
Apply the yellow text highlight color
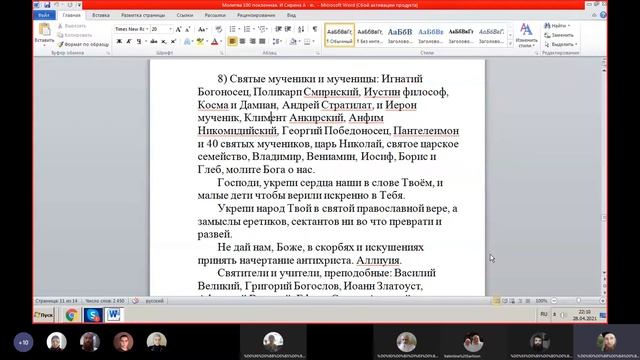pyautogui.click(x=200, y=41)
